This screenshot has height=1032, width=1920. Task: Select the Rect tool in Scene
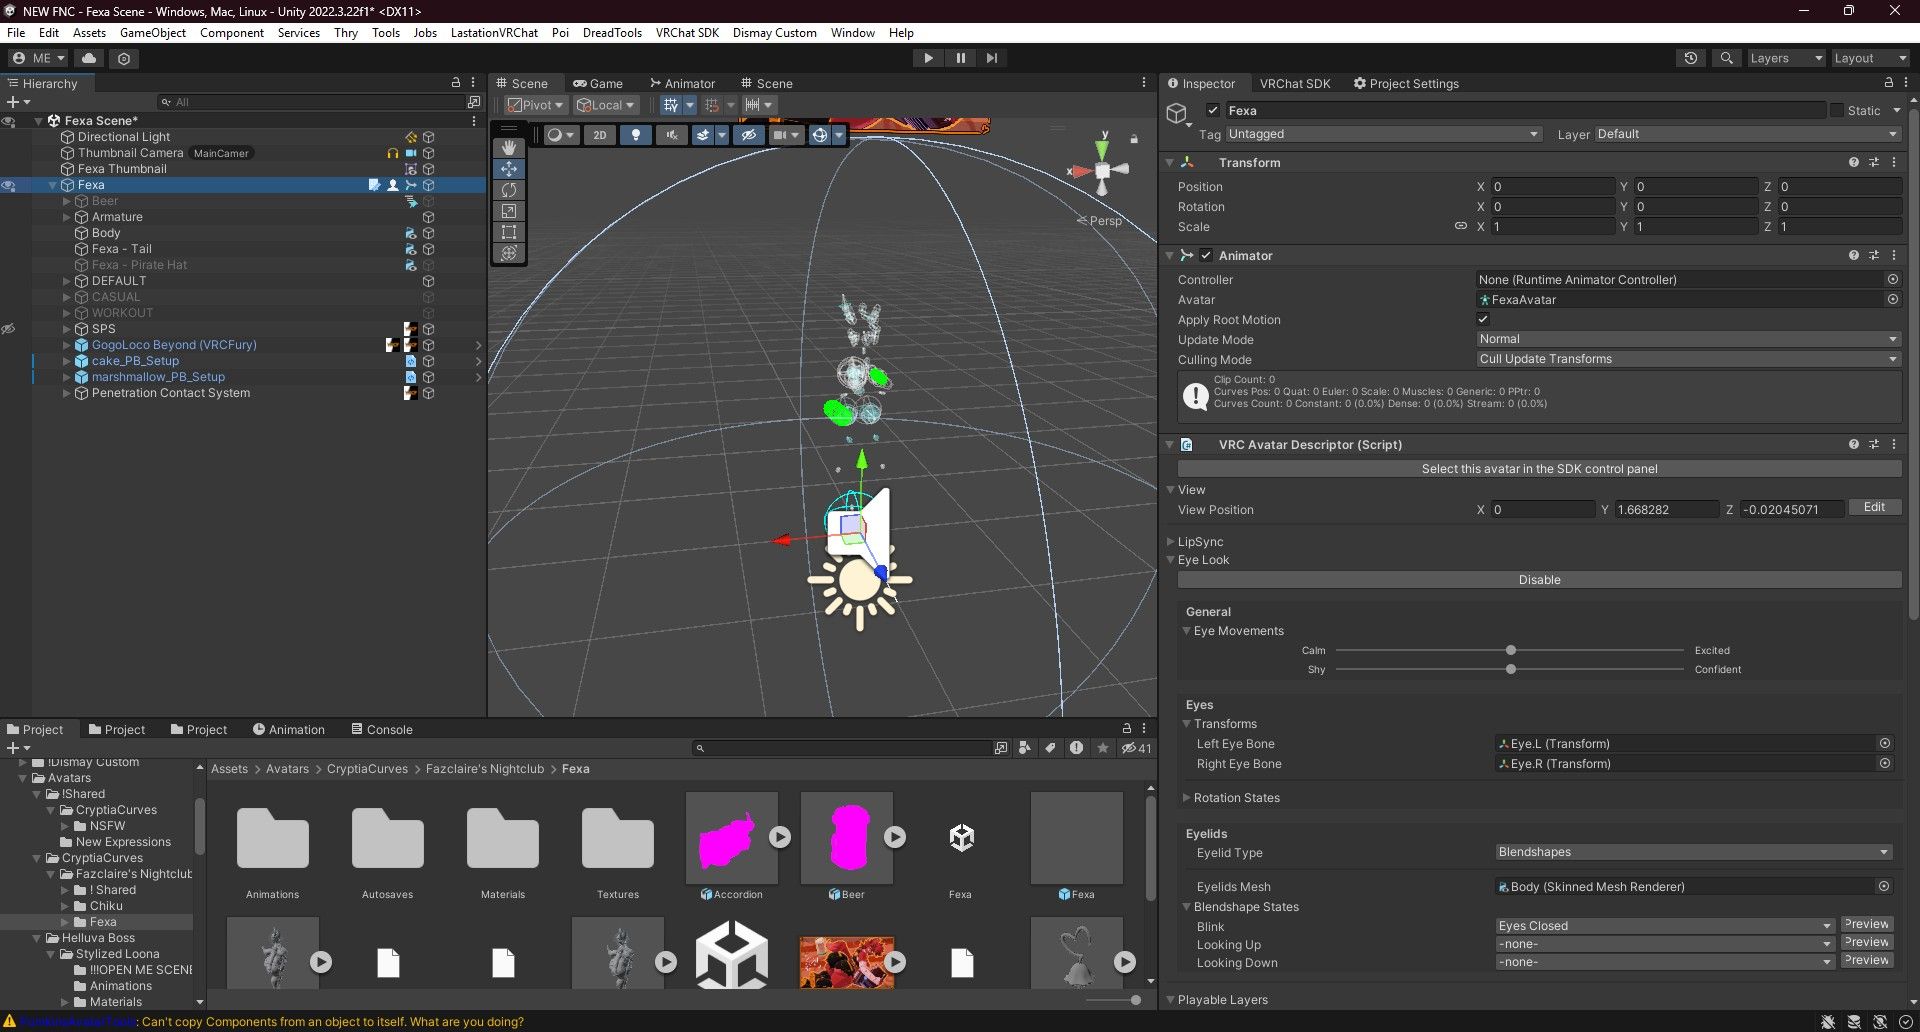509,232
